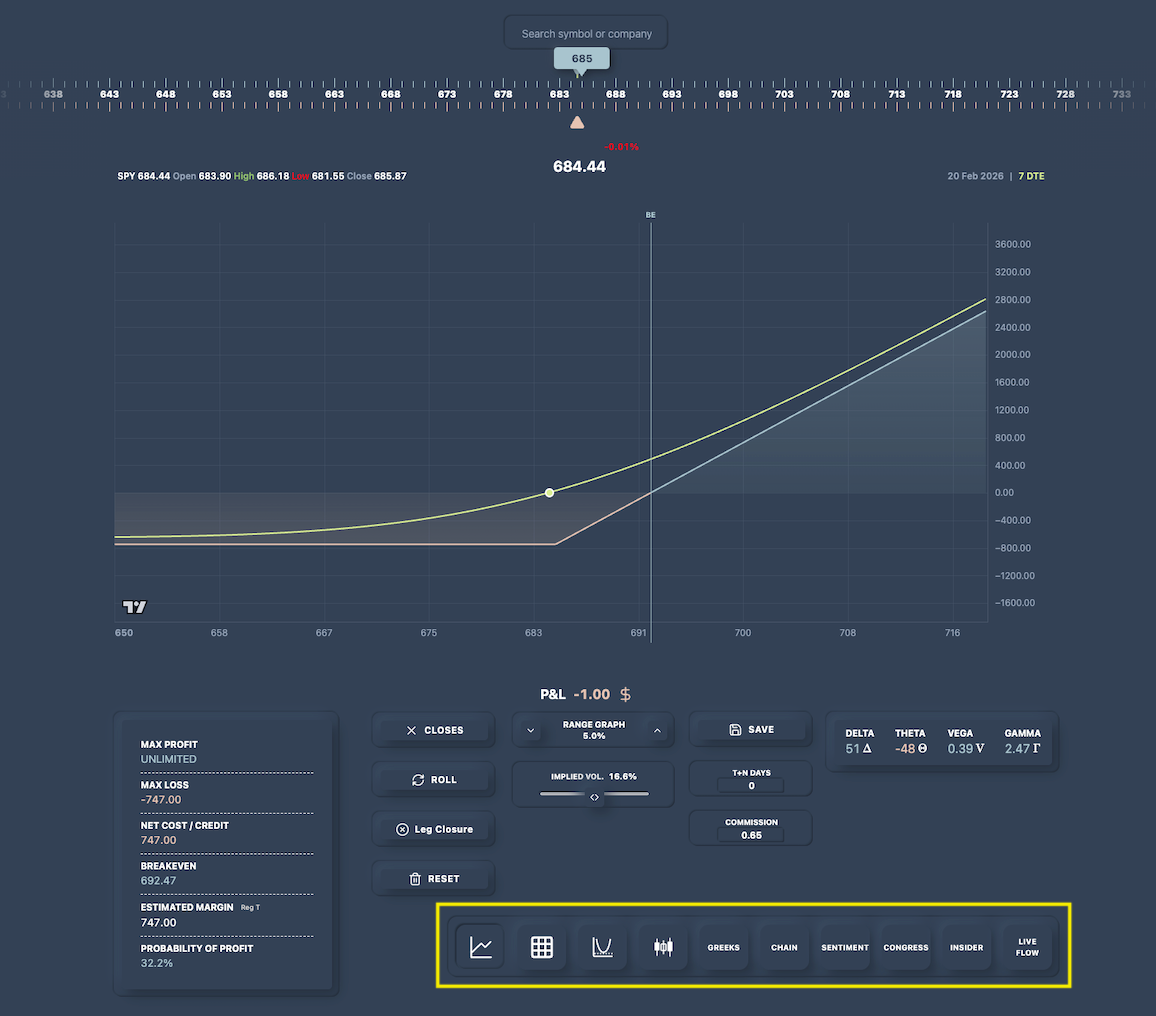
Task: Open the options grid view icon
Action: pos(541,946)
